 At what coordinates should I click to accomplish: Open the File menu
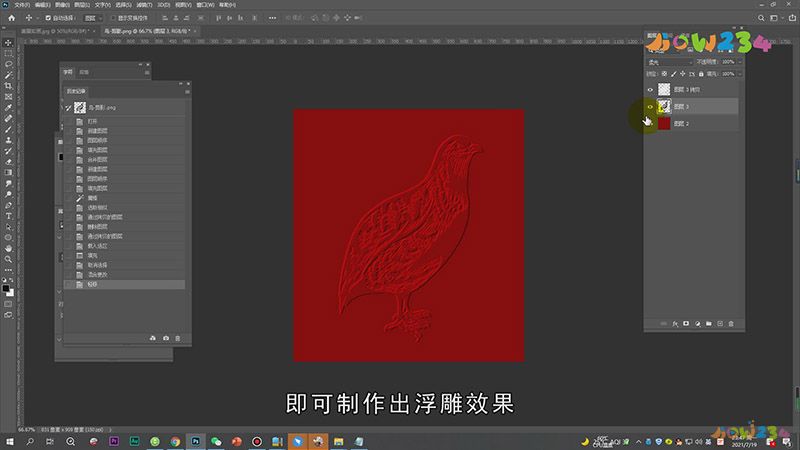tap(22, 5)
